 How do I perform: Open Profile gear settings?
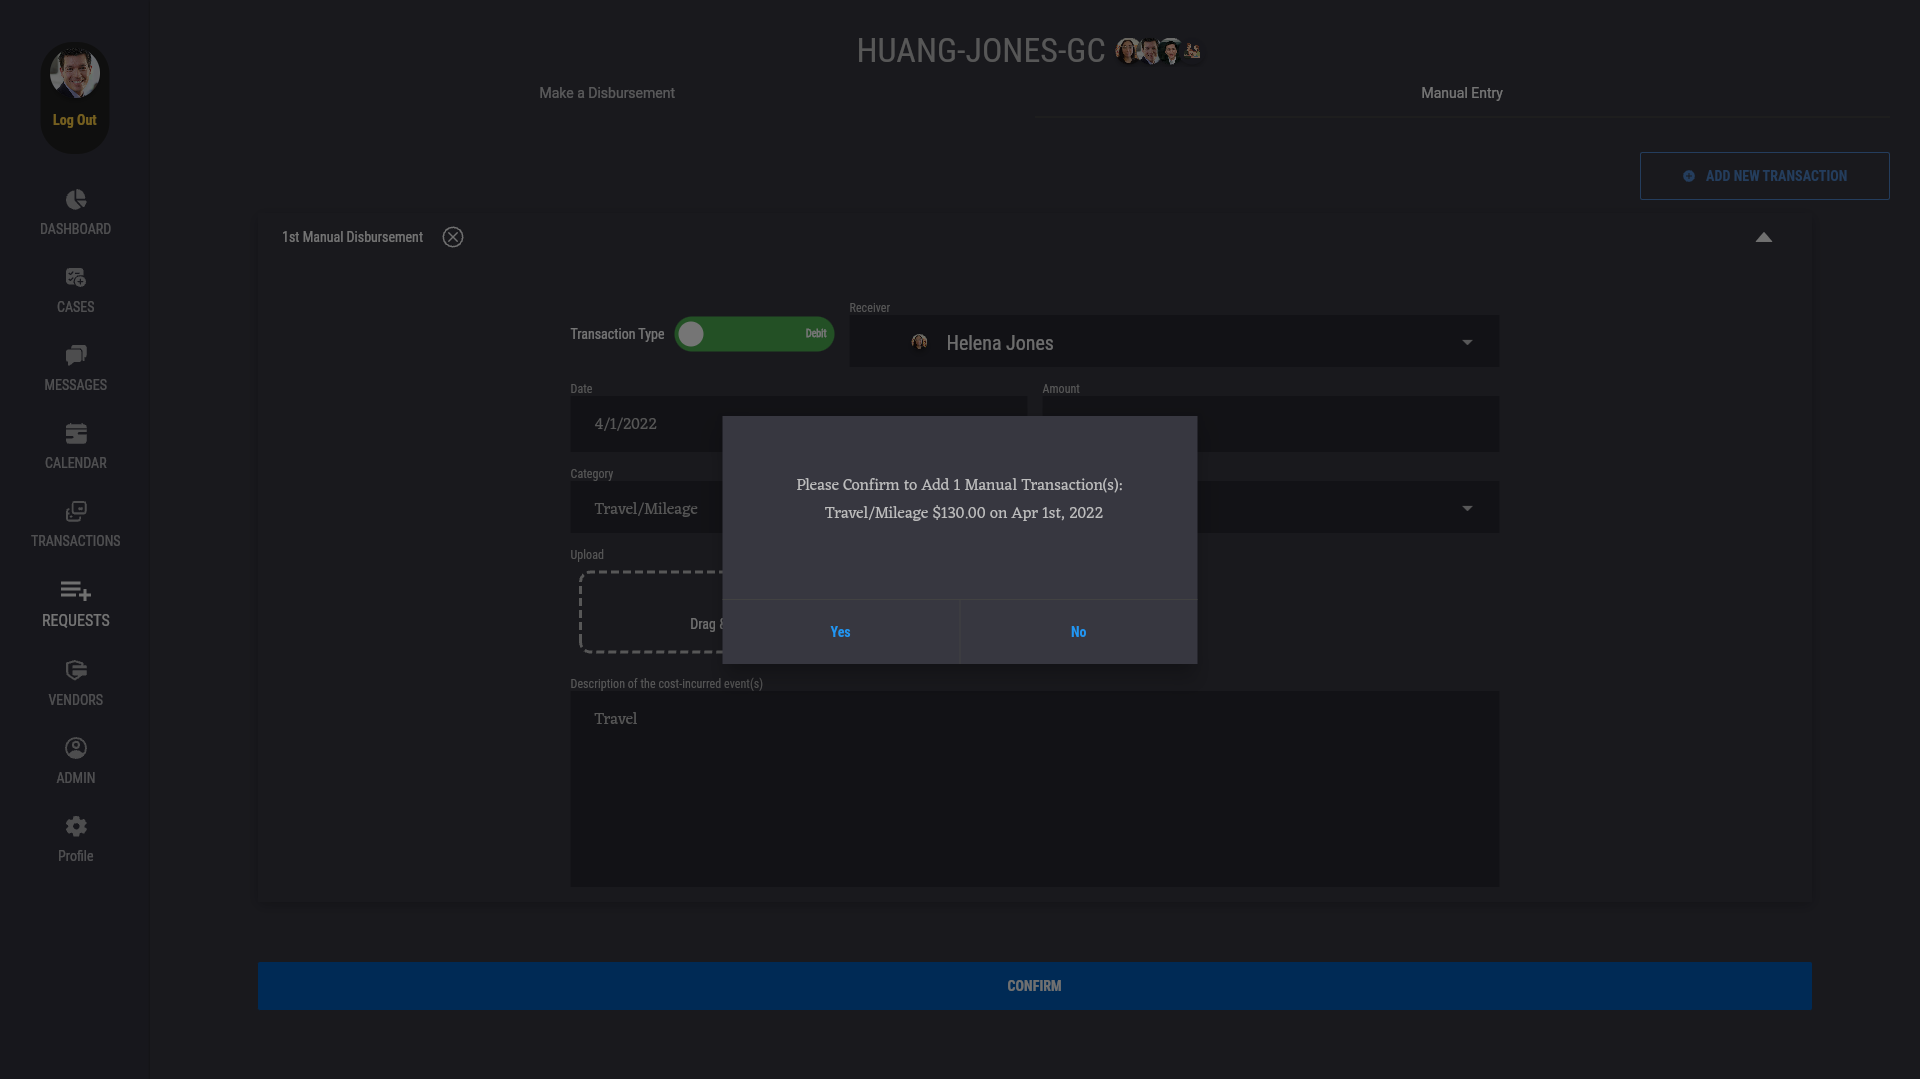point(75,826)
